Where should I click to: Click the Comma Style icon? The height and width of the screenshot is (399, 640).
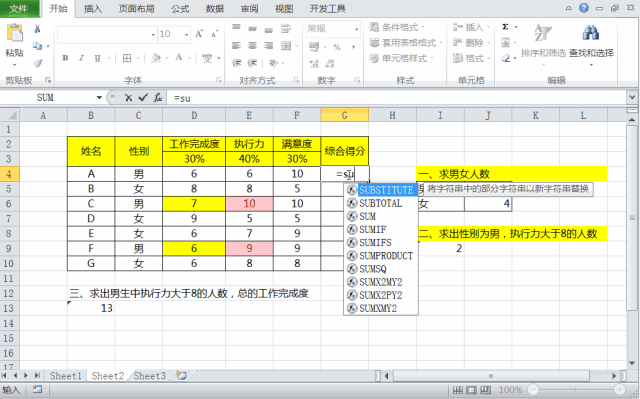(353, 47)
